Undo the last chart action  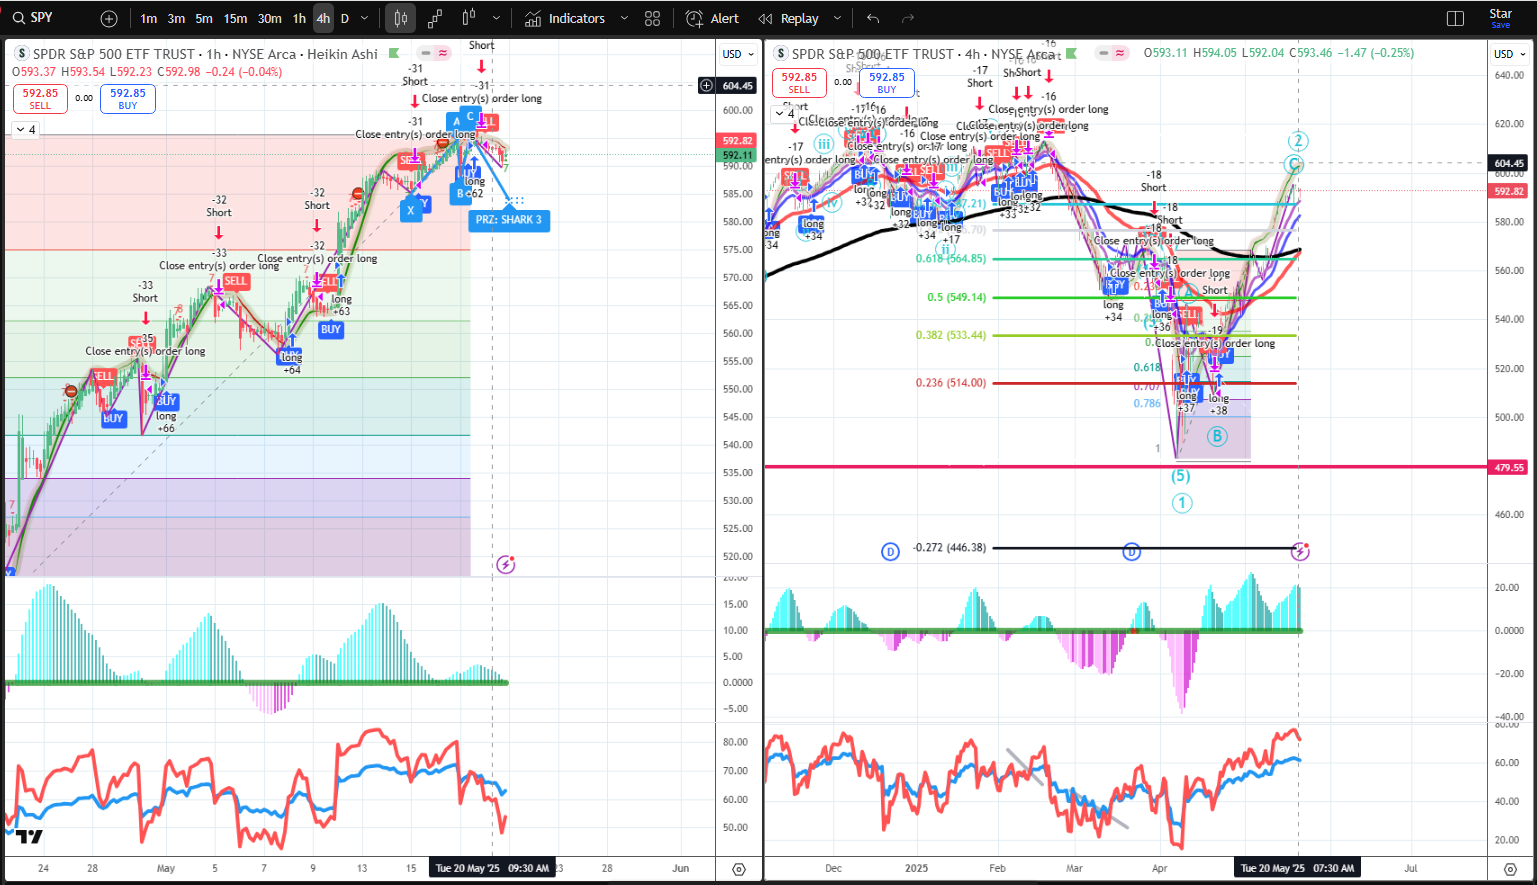coord(873,18)
